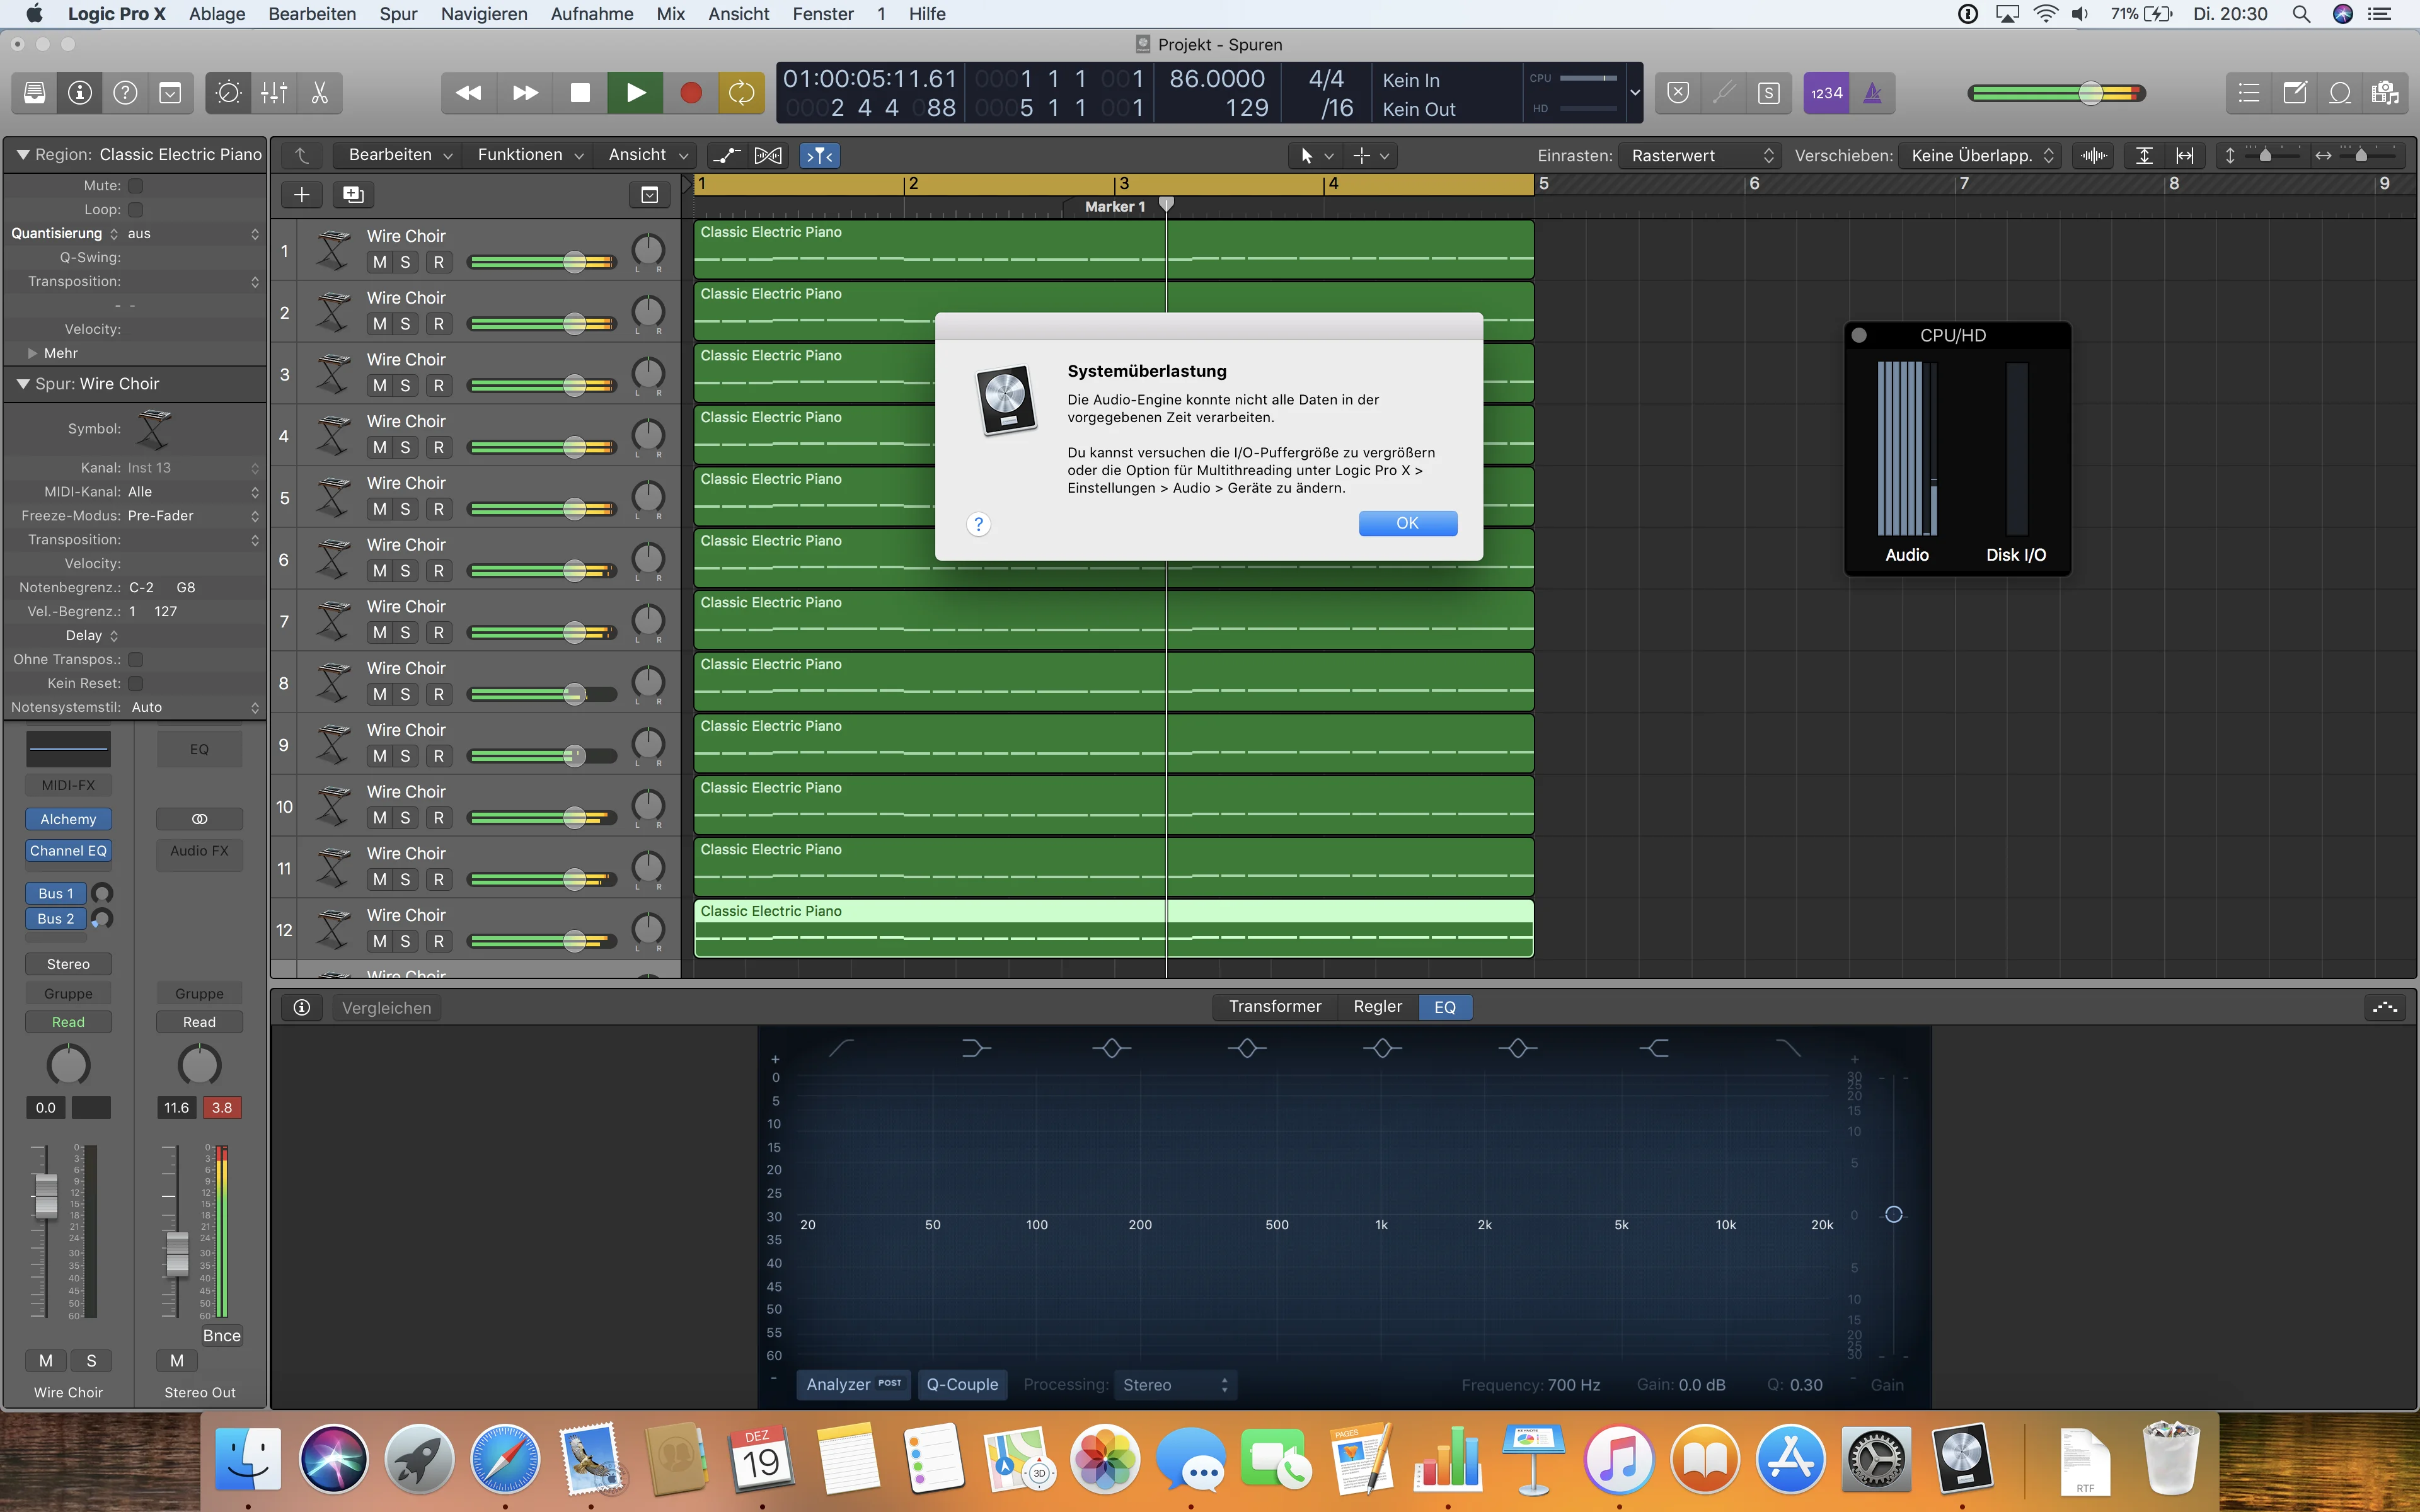Image resolution: width=2420 pixels, height=1512 pixels.
Task: Open the Mixer faders icon
Action: 274,93
